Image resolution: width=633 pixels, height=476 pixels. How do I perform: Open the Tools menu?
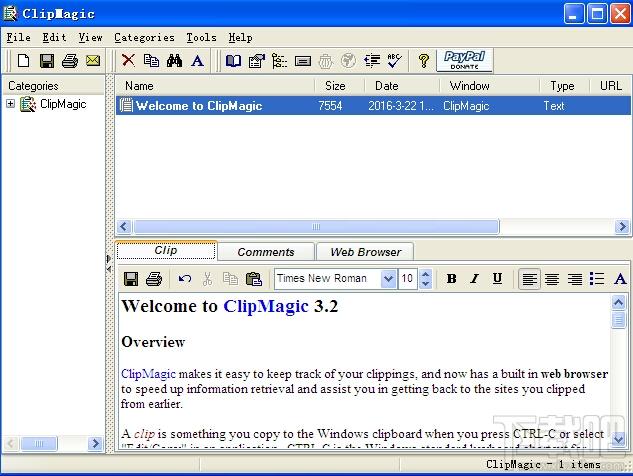(x=201, y=38)
